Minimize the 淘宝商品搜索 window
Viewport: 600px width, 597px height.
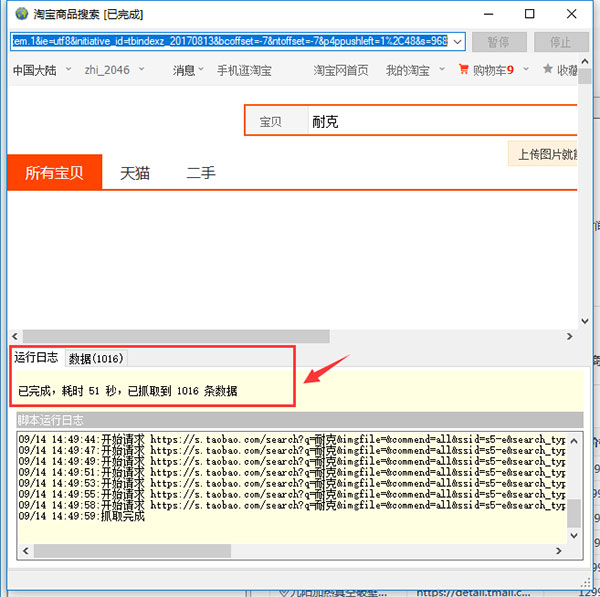489,14
